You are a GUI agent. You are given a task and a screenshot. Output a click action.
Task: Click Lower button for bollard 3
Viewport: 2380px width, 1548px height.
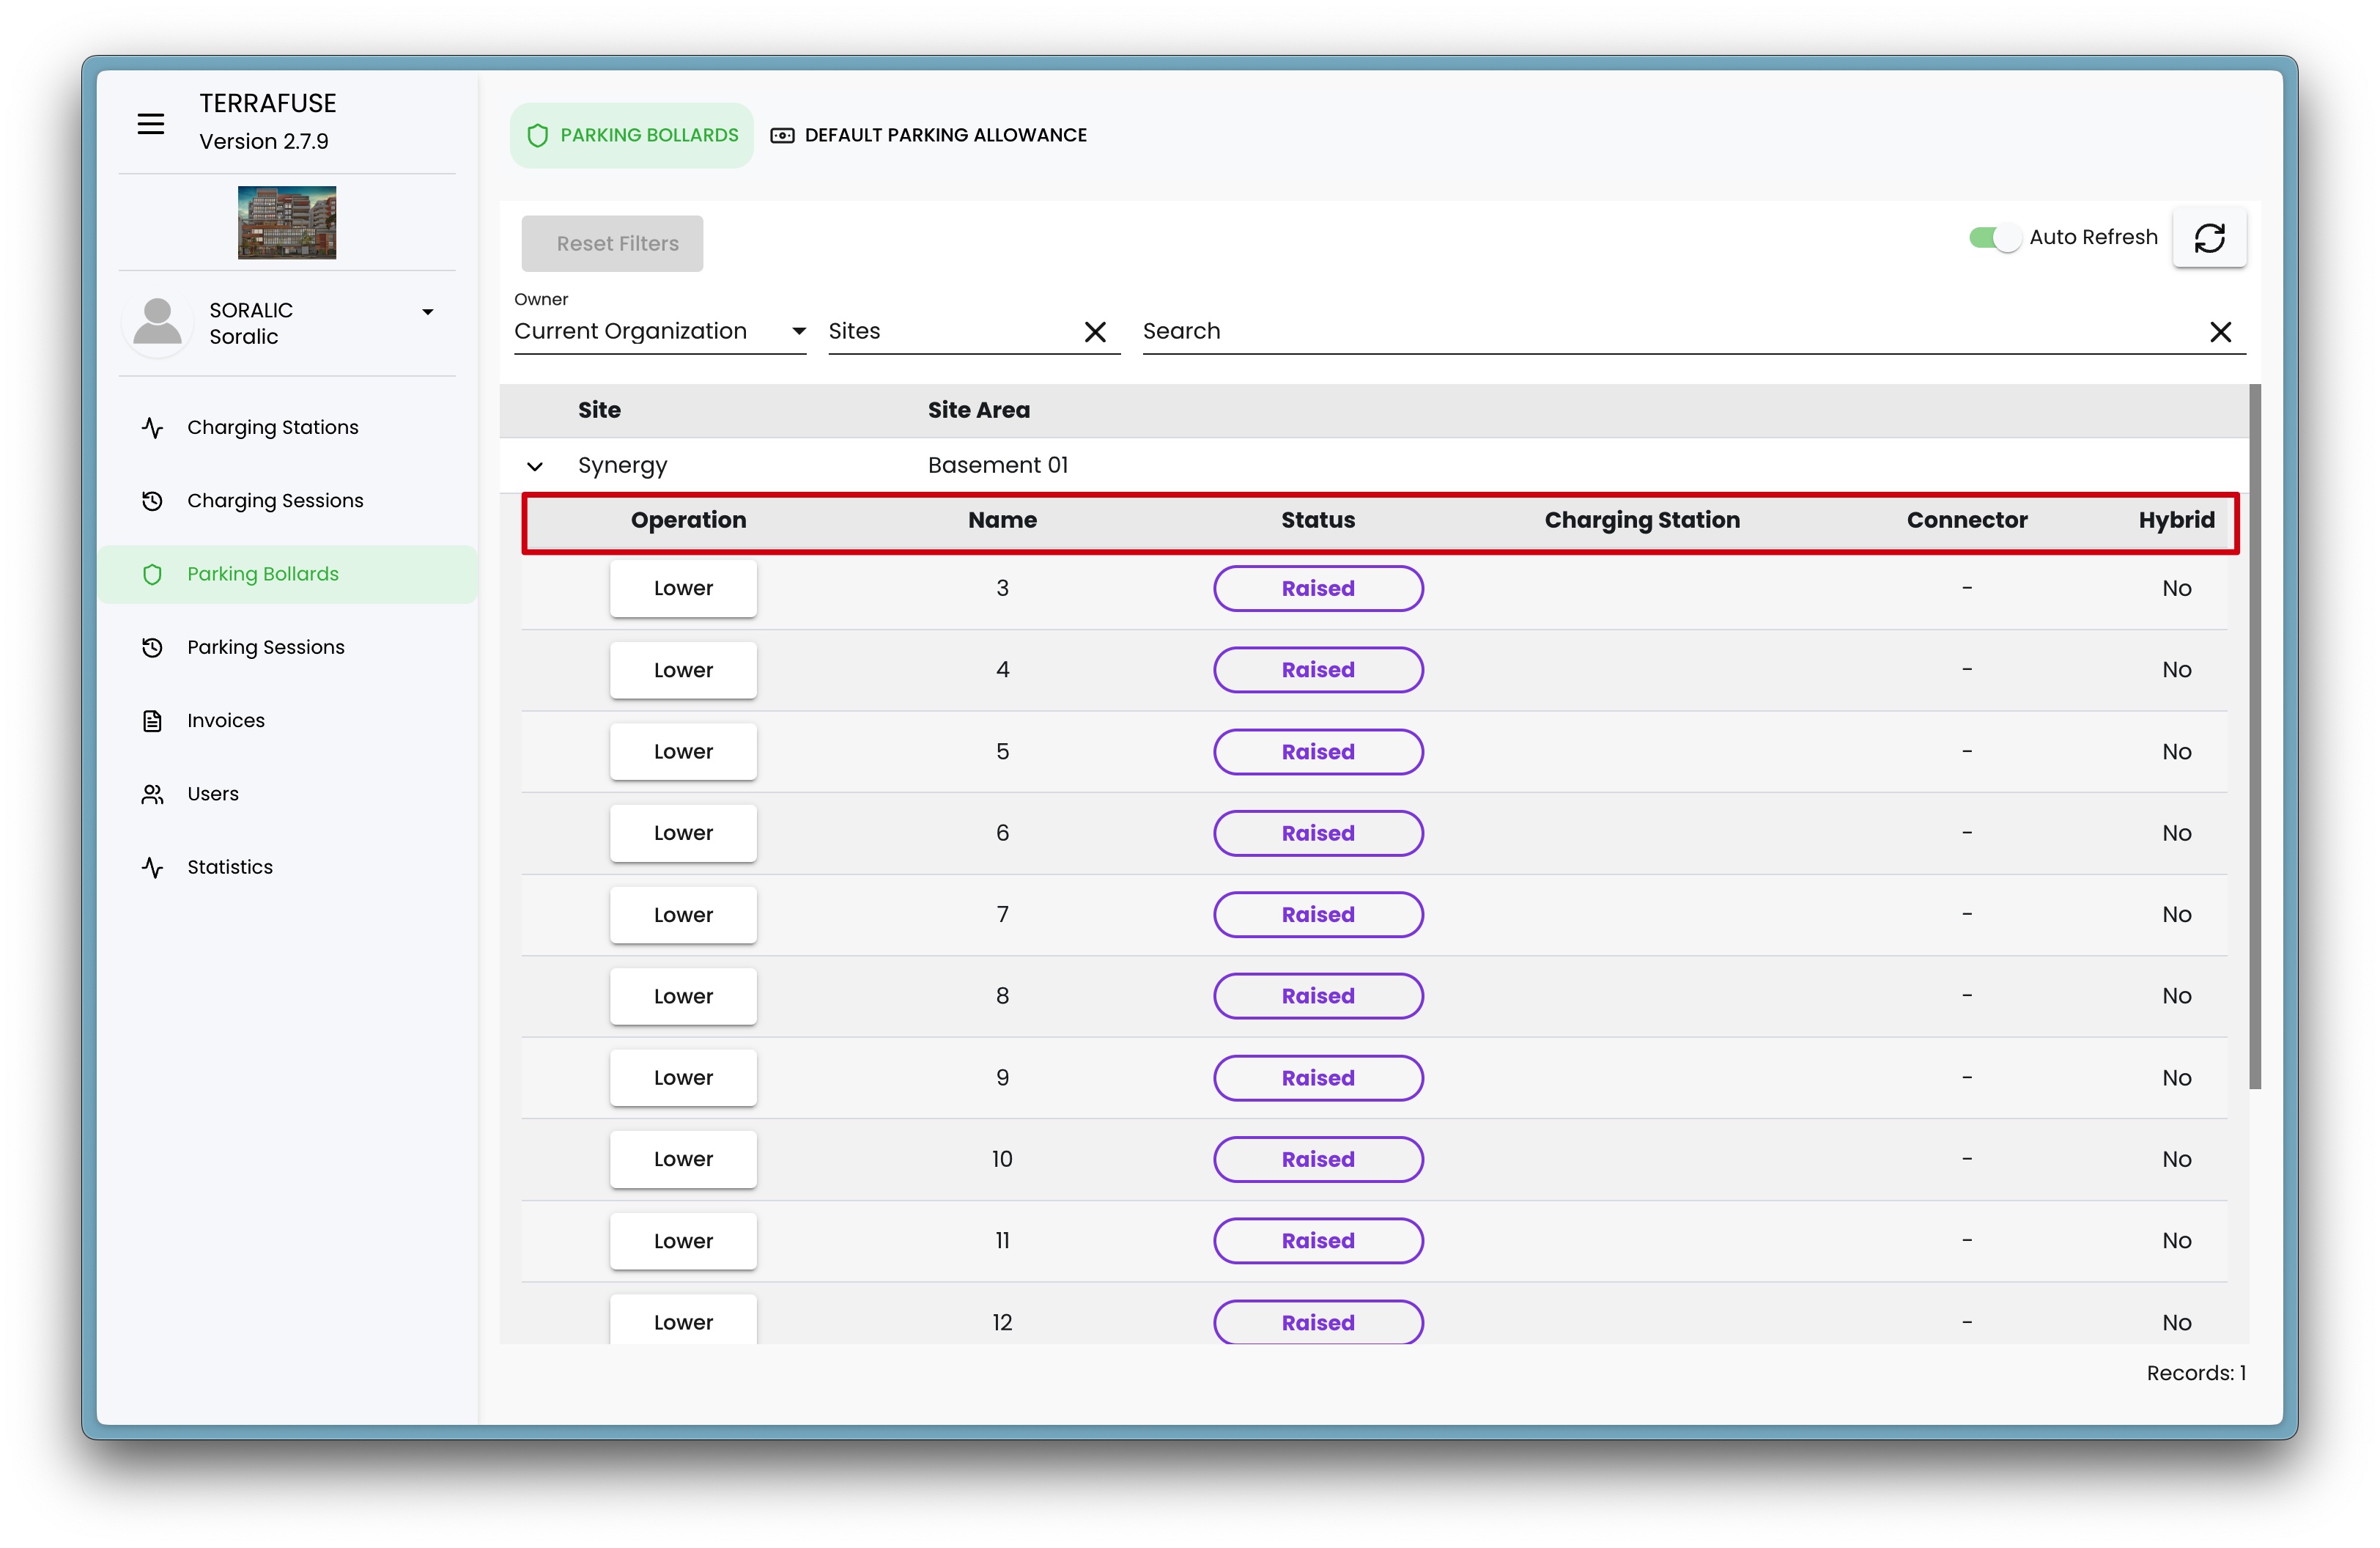683,588
